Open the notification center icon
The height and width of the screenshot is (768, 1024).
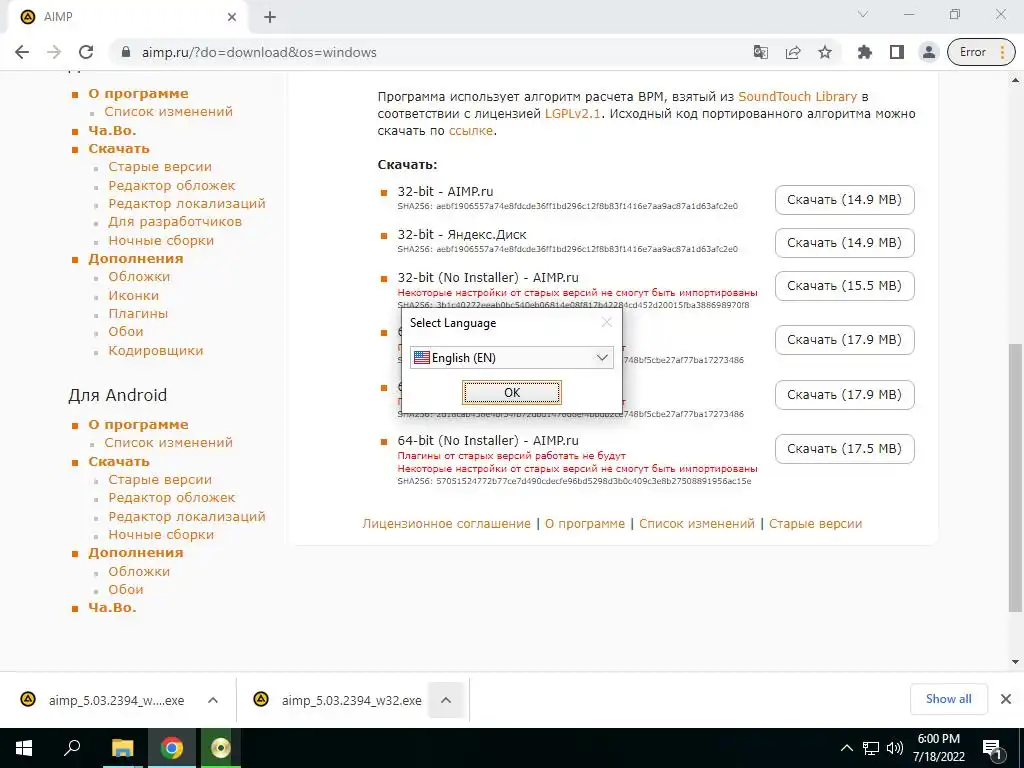[992, 750]
